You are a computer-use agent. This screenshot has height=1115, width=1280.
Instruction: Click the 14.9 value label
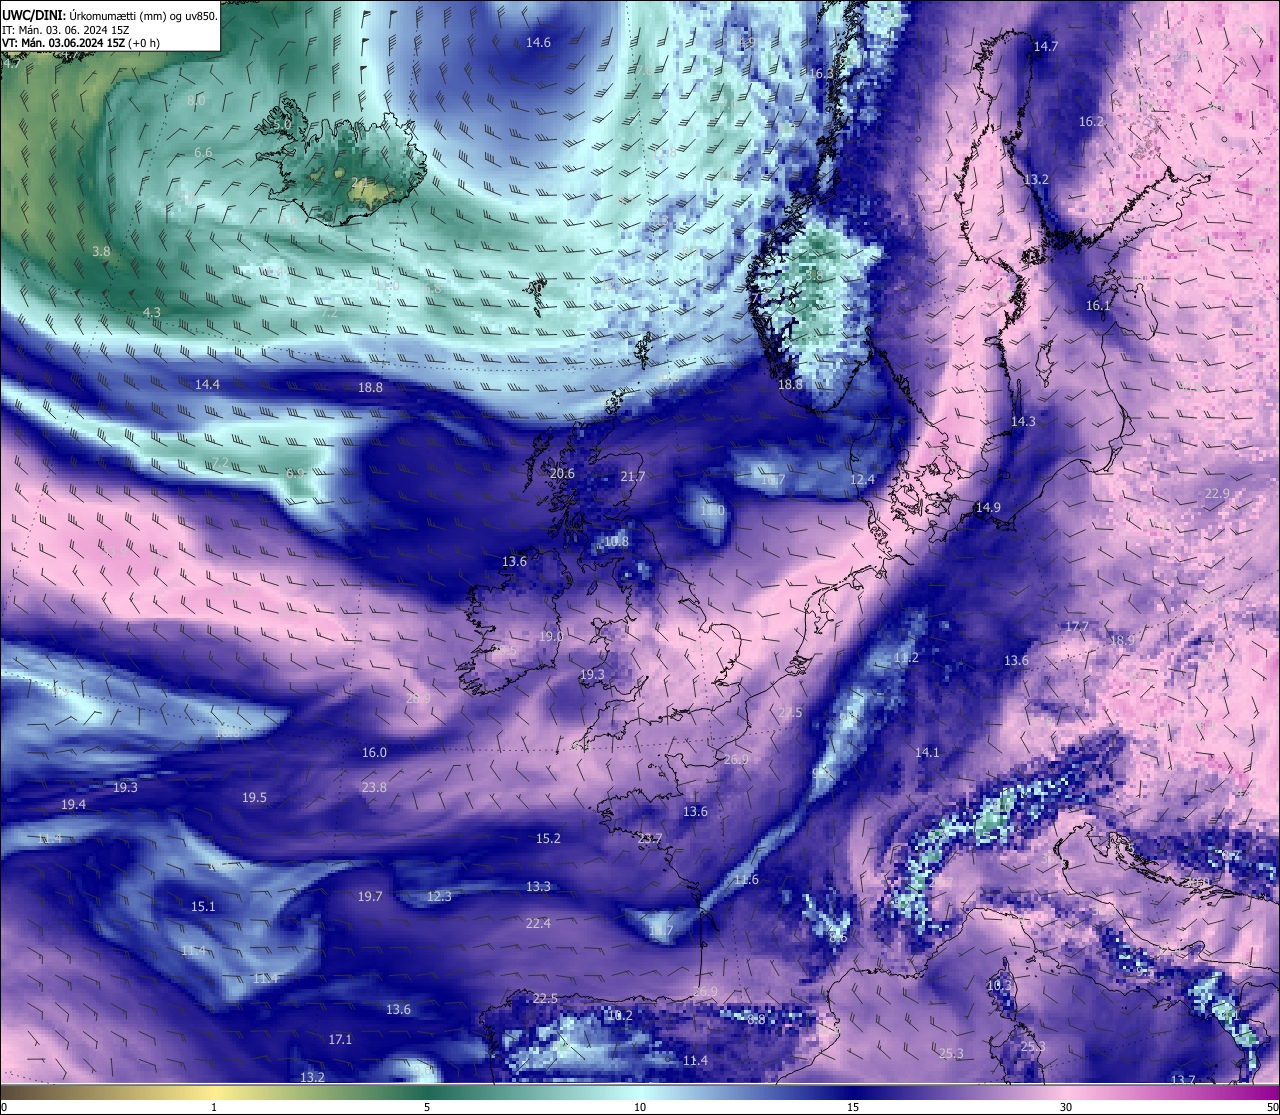(988, 507)
